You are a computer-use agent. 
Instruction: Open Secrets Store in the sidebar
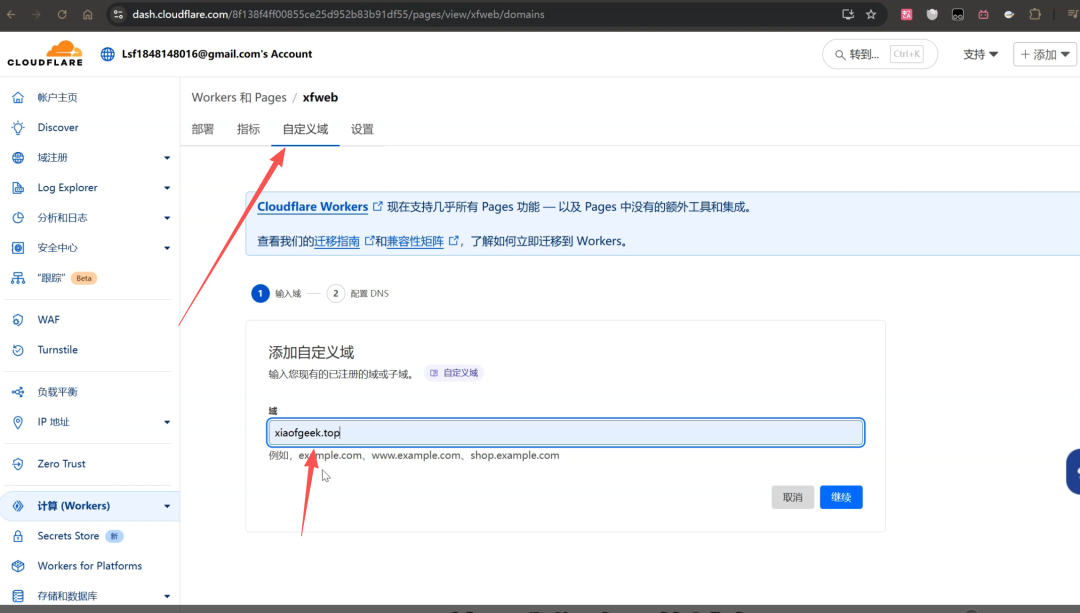68,536
